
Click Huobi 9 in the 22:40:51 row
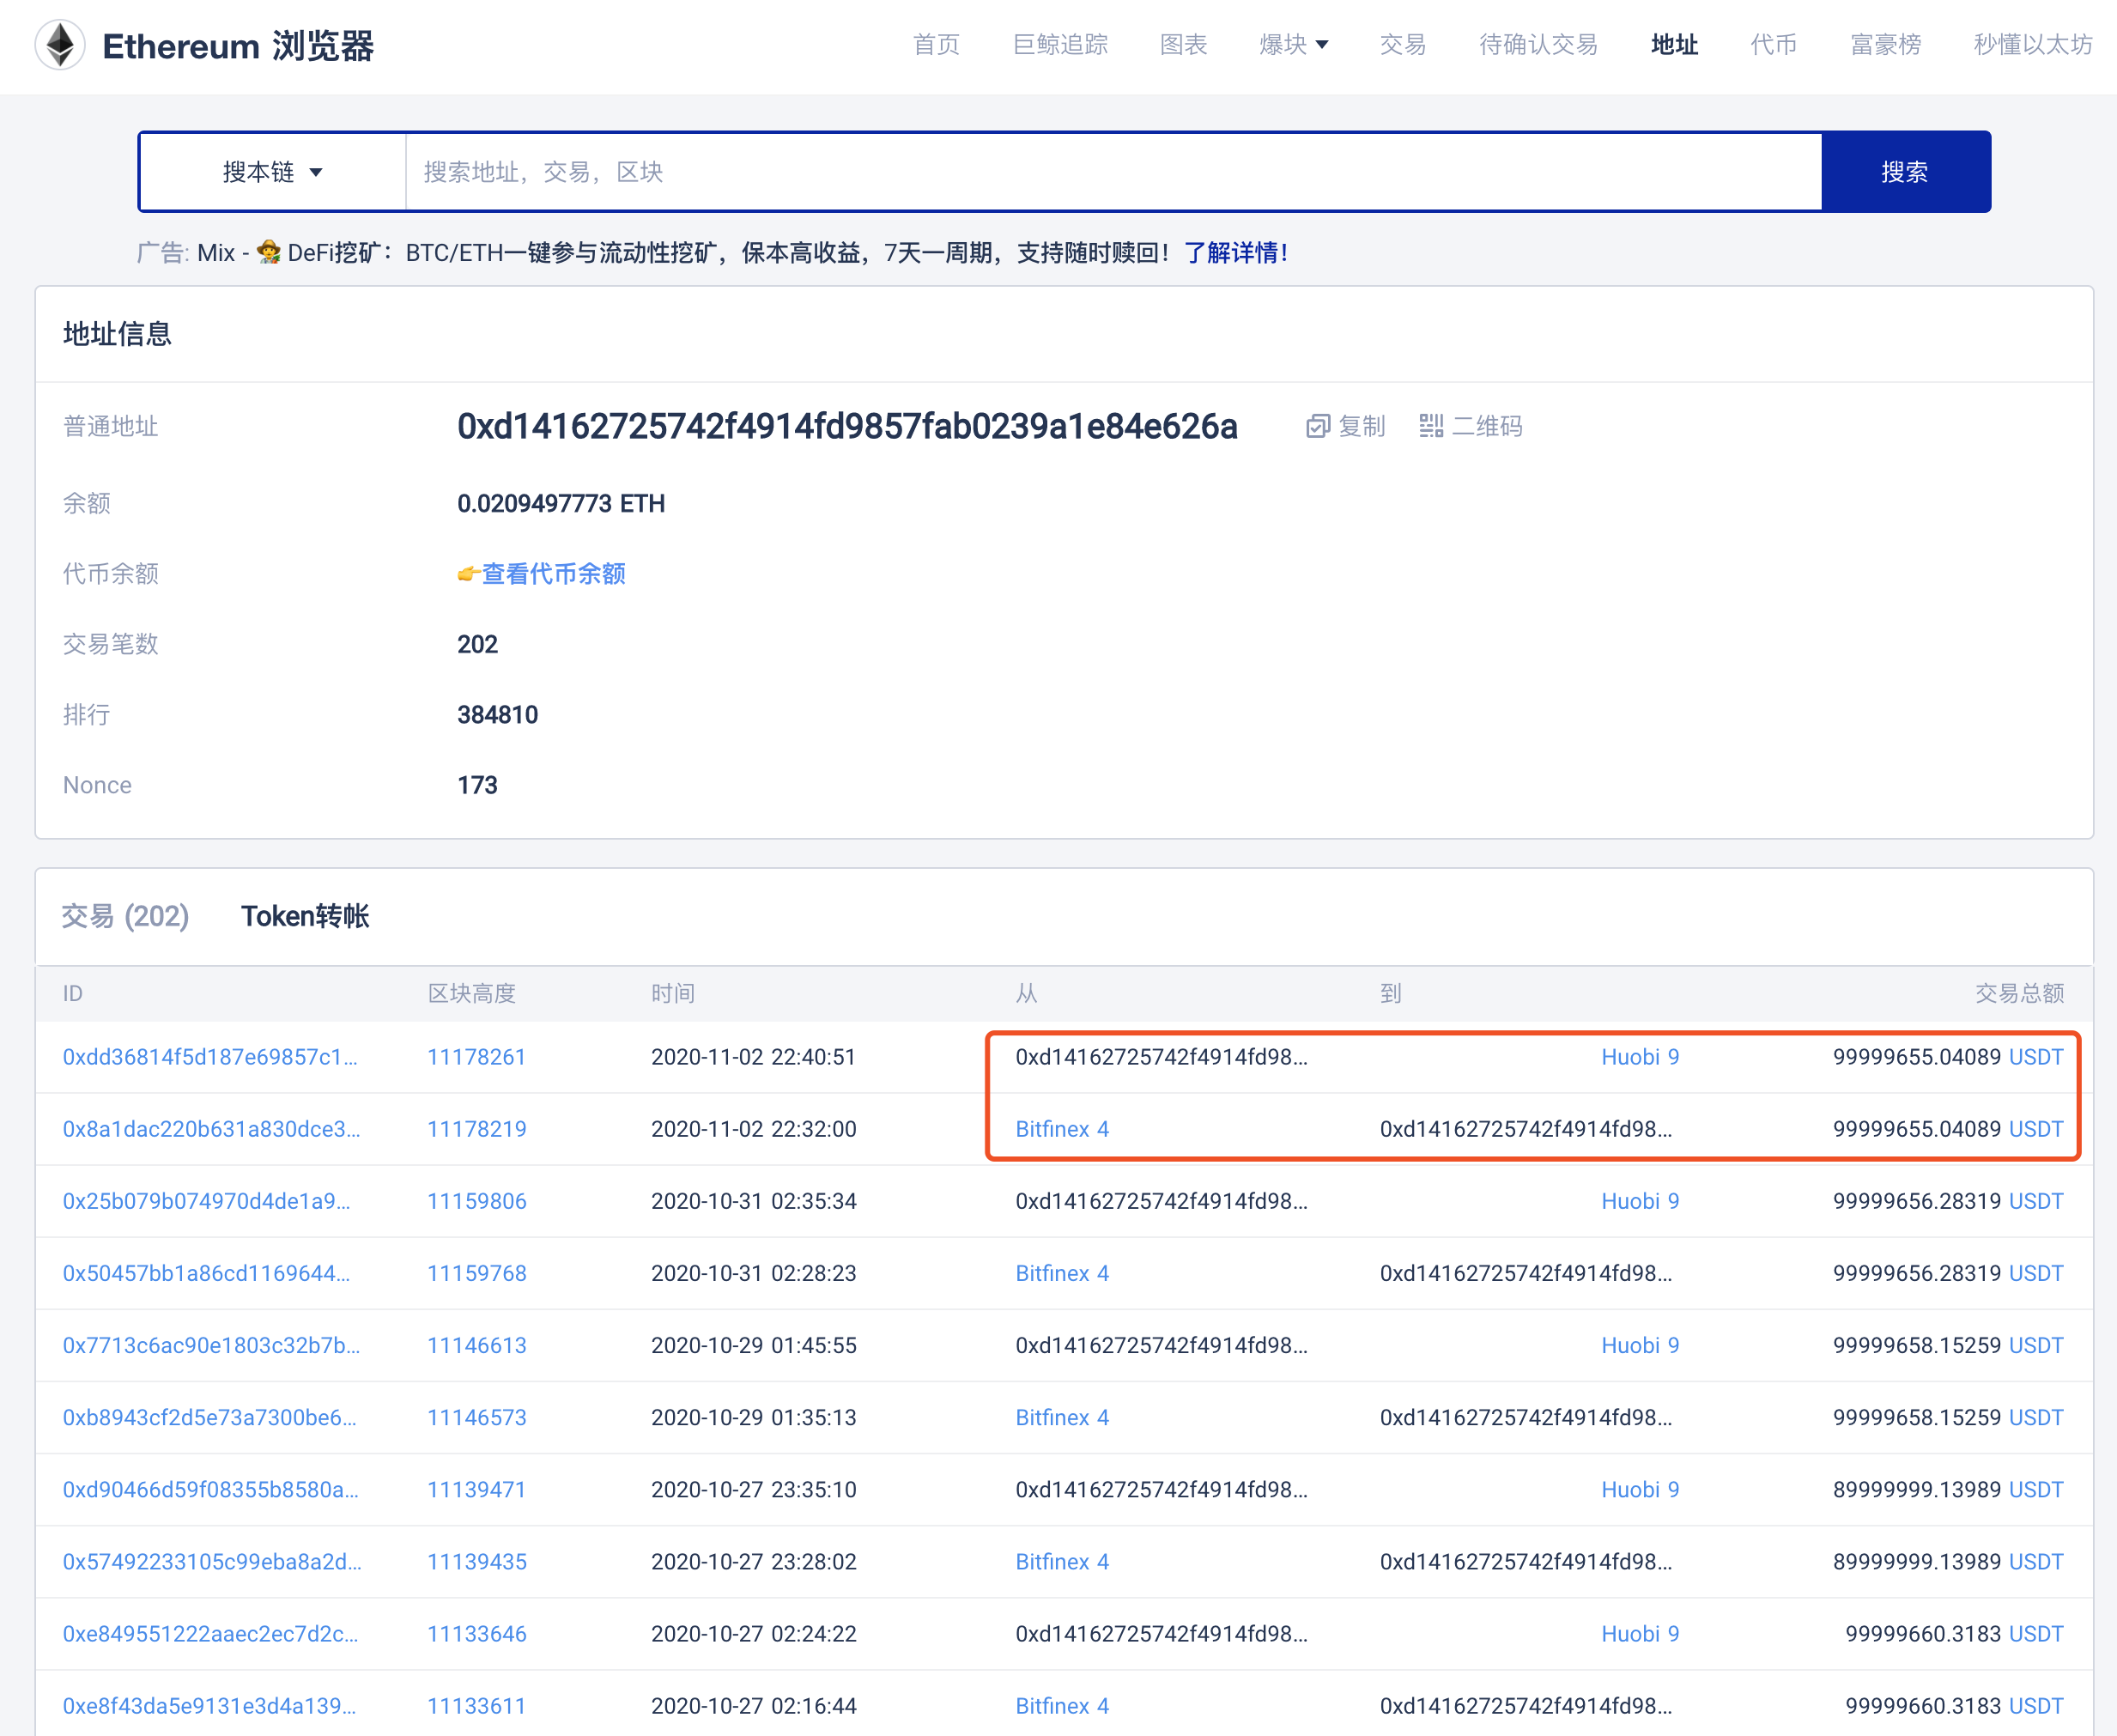tap(1640, 1057)
